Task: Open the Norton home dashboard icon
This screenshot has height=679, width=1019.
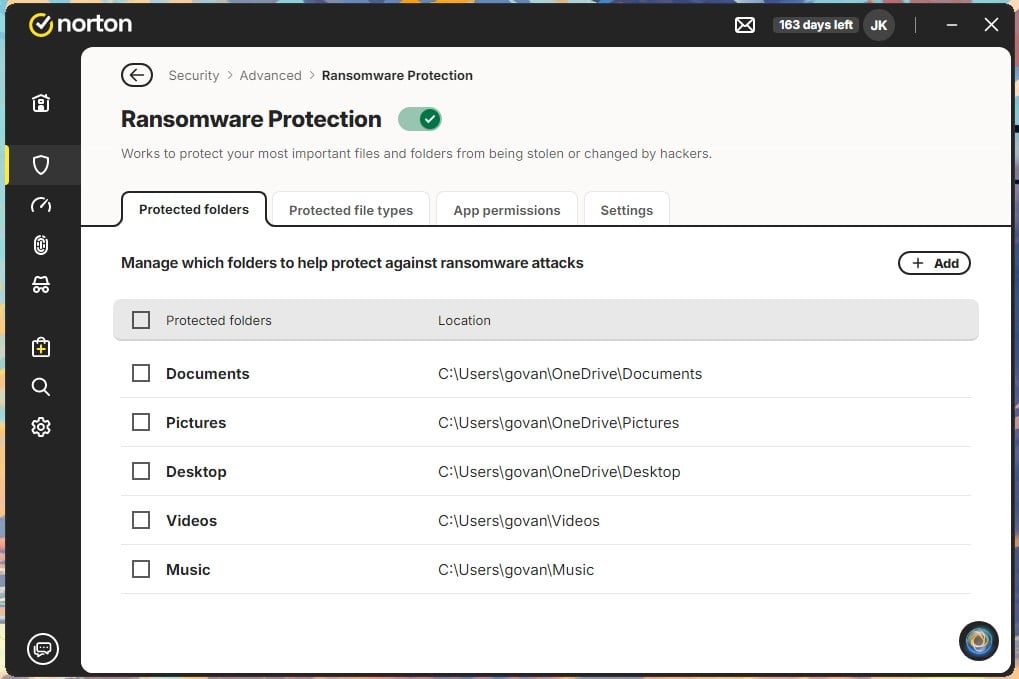Action: (x=41, y=103)
